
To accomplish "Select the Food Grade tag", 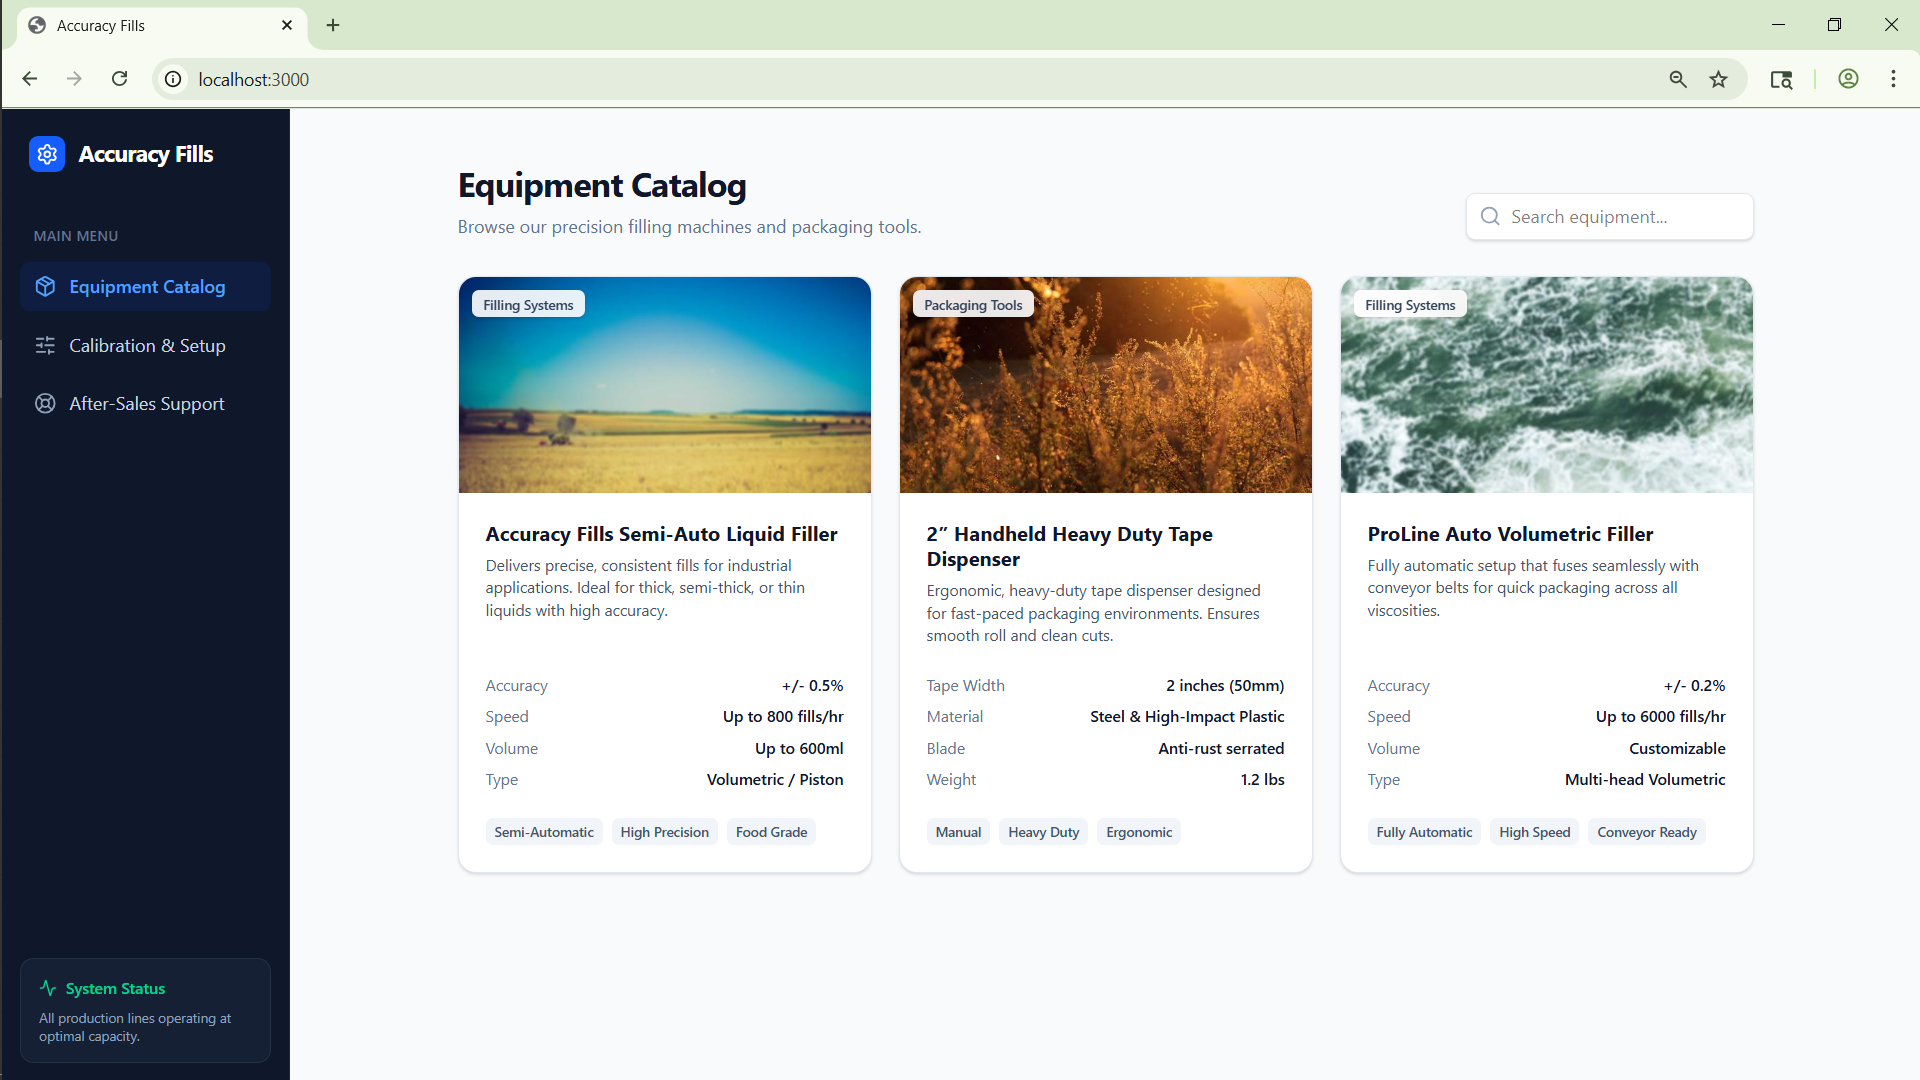I will 771,832.
